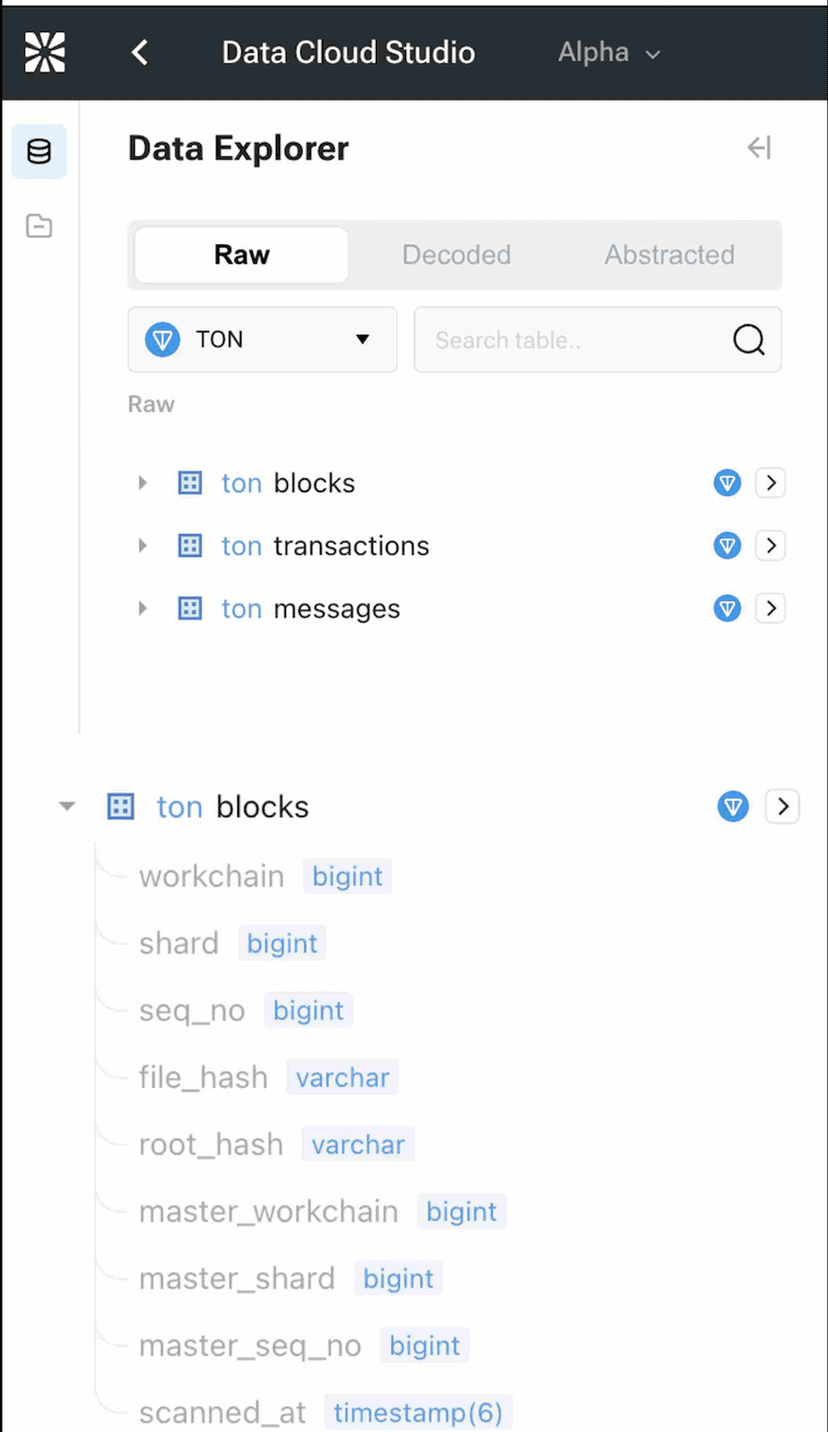Open the database icon in the sidebar
The height and width of the screenshot is (1432, 828).
pos(39,152)
